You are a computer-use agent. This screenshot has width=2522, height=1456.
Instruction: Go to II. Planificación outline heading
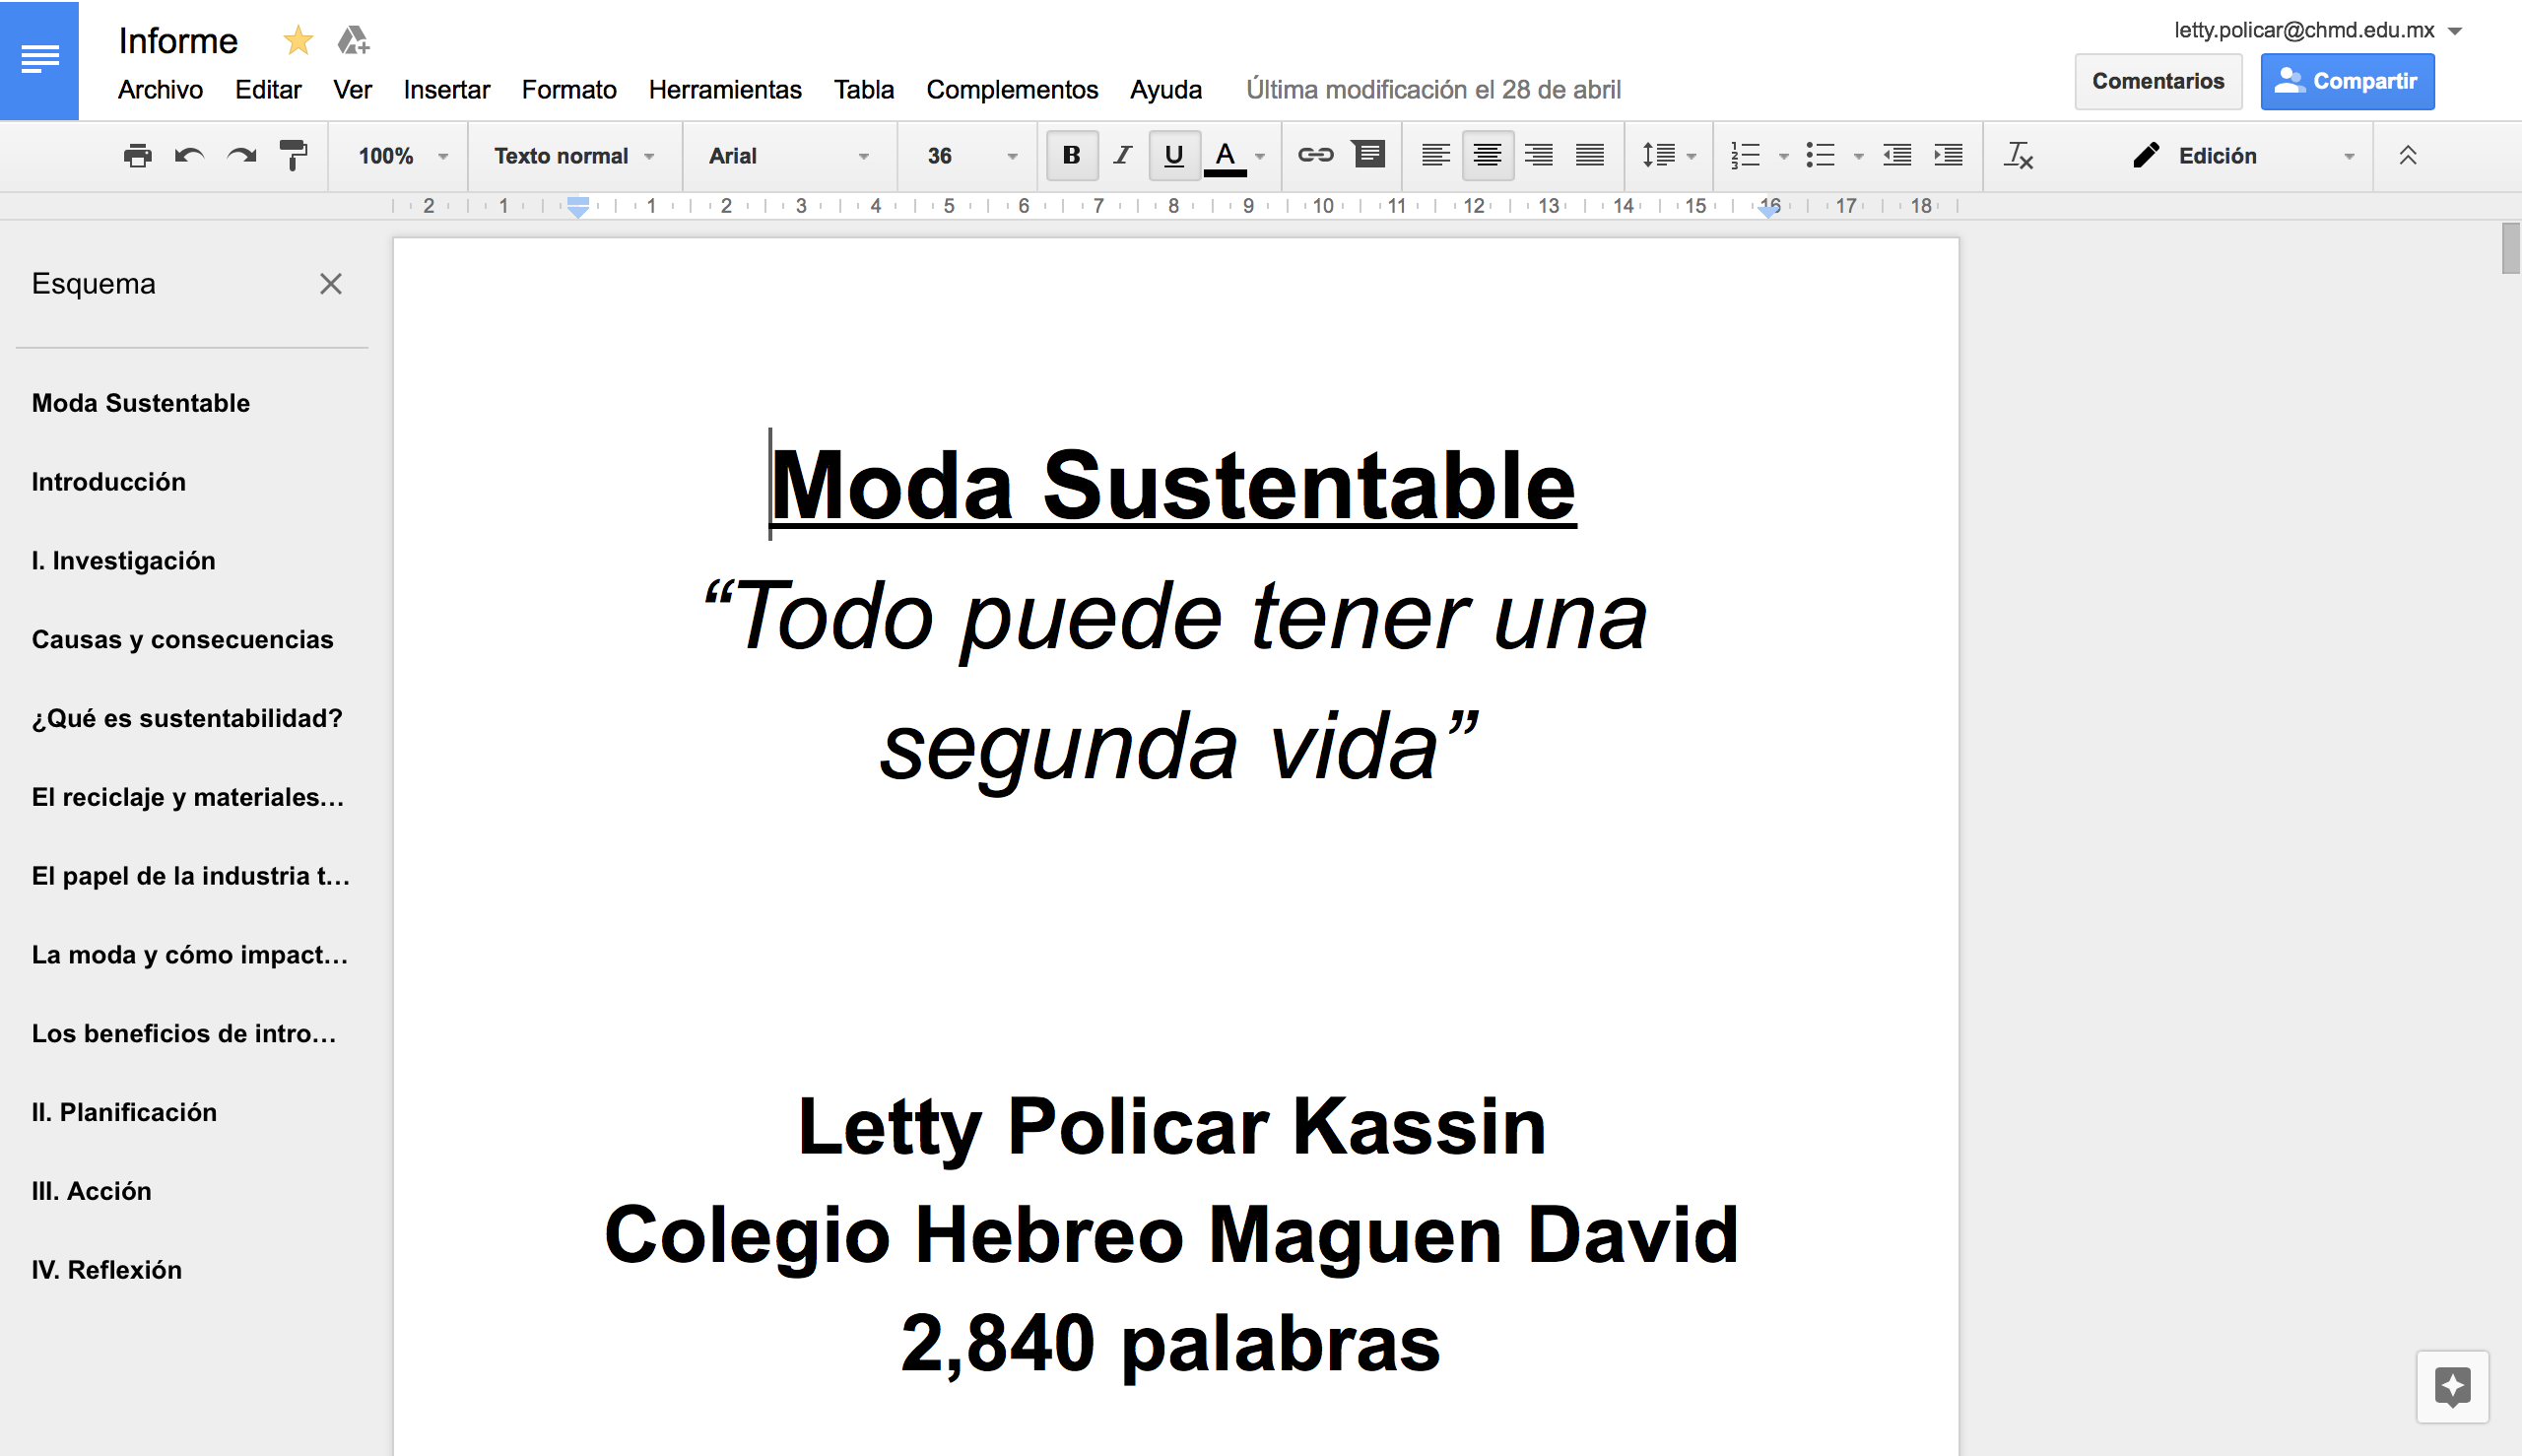(124, 1112)
